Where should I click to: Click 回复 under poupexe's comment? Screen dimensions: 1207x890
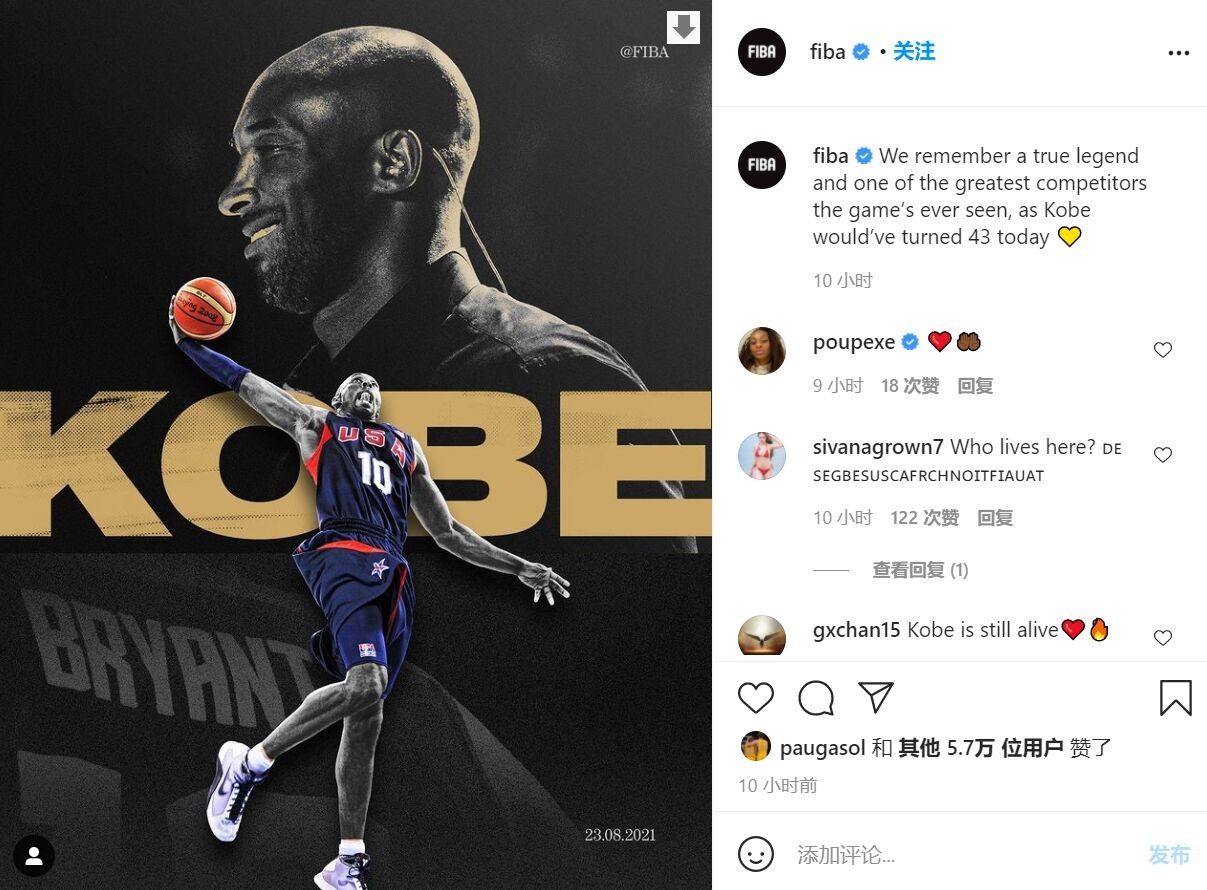(975, 386)
